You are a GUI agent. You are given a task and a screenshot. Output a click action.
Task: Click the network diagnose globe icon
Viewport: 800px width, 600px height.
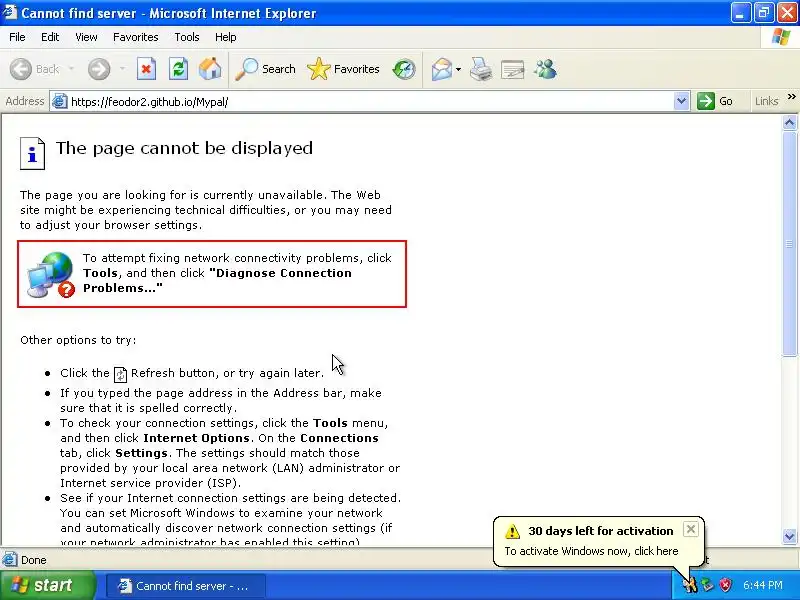pos(51,274)
